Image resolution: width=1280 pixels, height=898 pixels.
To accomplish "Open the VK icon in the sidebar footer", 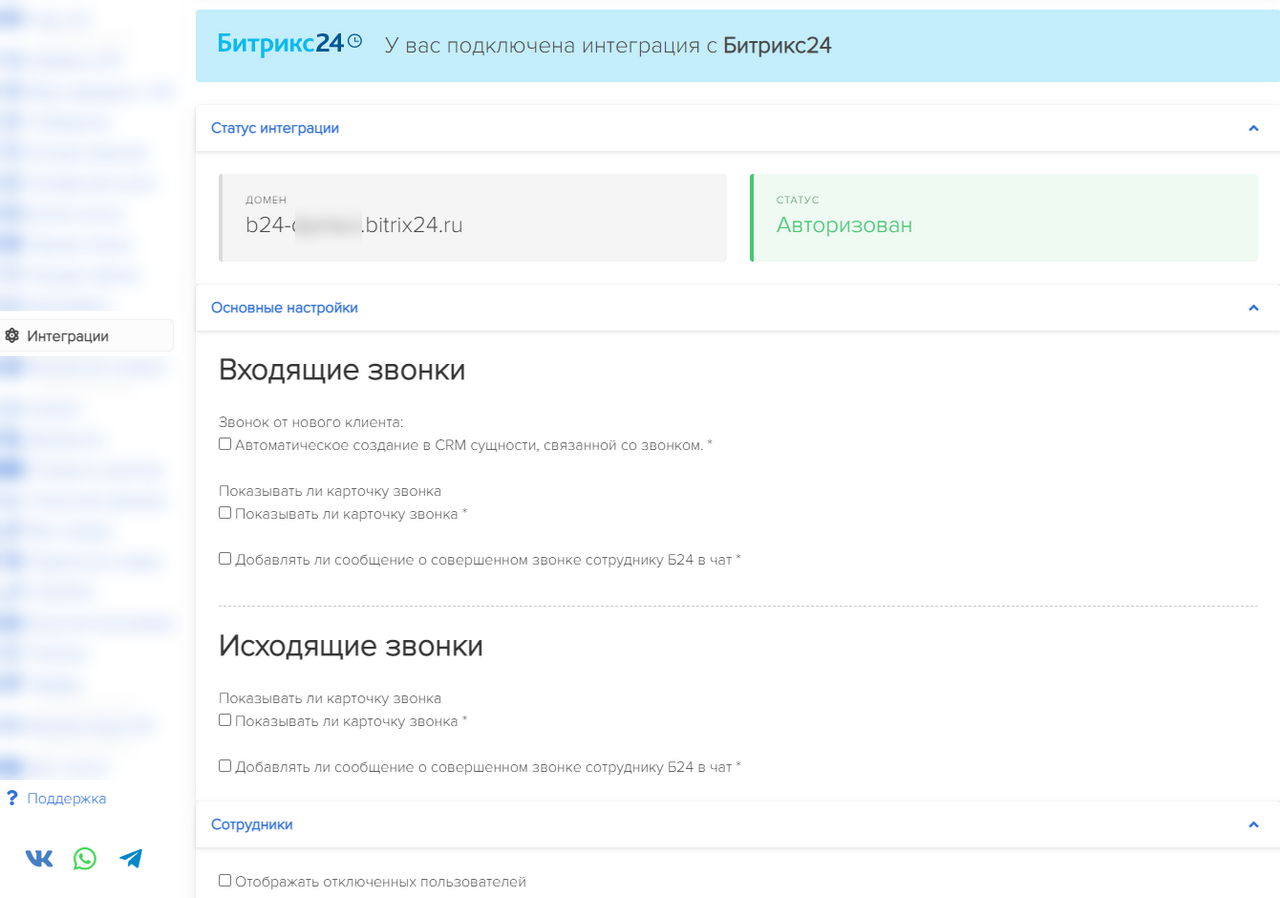I will (x=38, y=858).
